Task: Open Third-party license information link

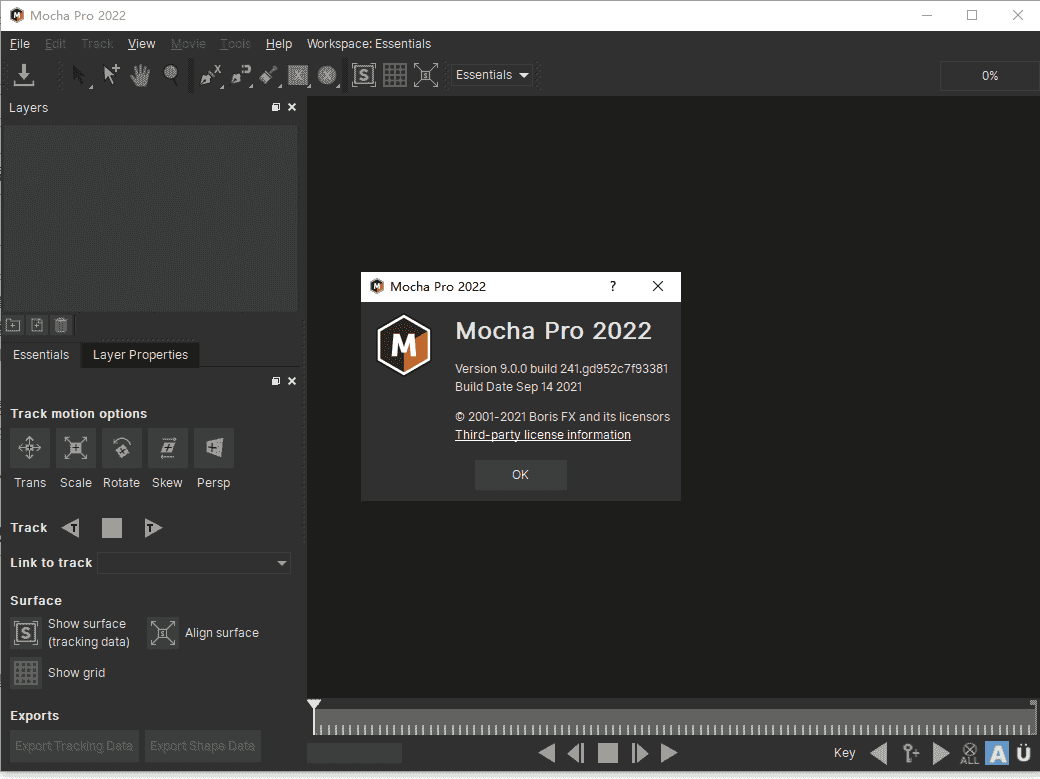Action: tap(543, 435)
